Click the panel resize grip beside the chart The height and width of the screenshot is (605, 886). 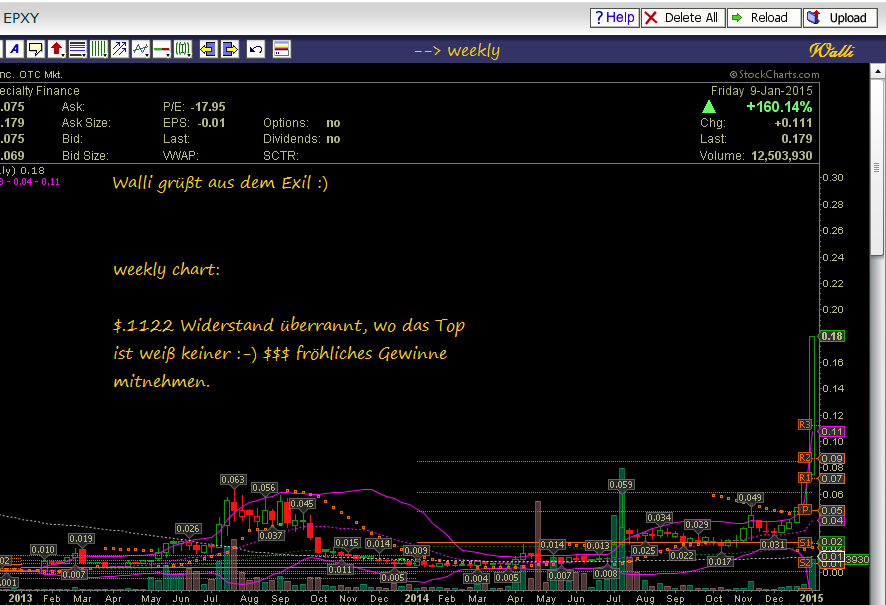click(x=877, y=167)
